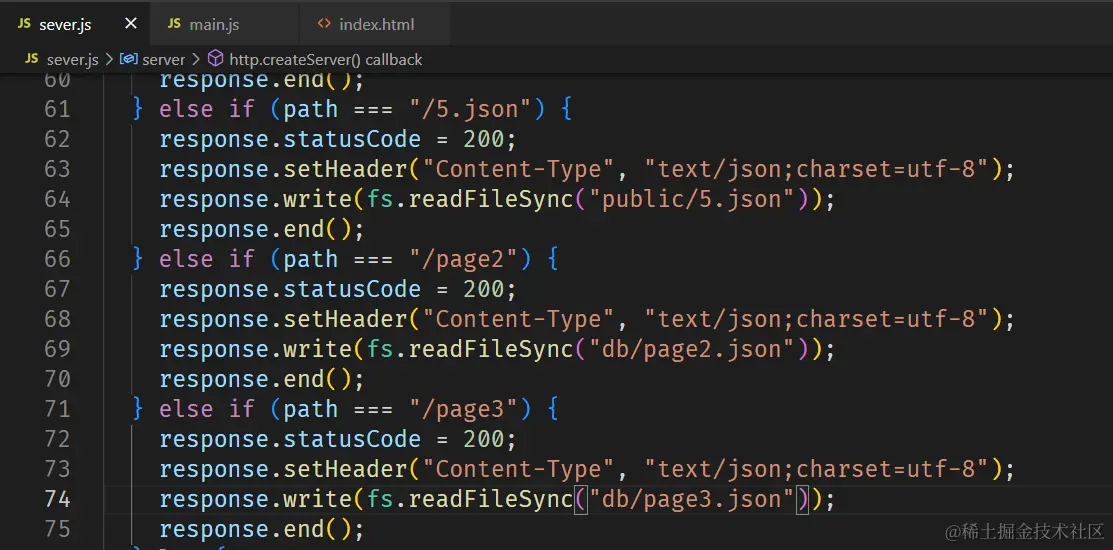Click server symbol in breadcrumb
The width and height of the screenshot is (1113, 550).
tap(163, 60)
